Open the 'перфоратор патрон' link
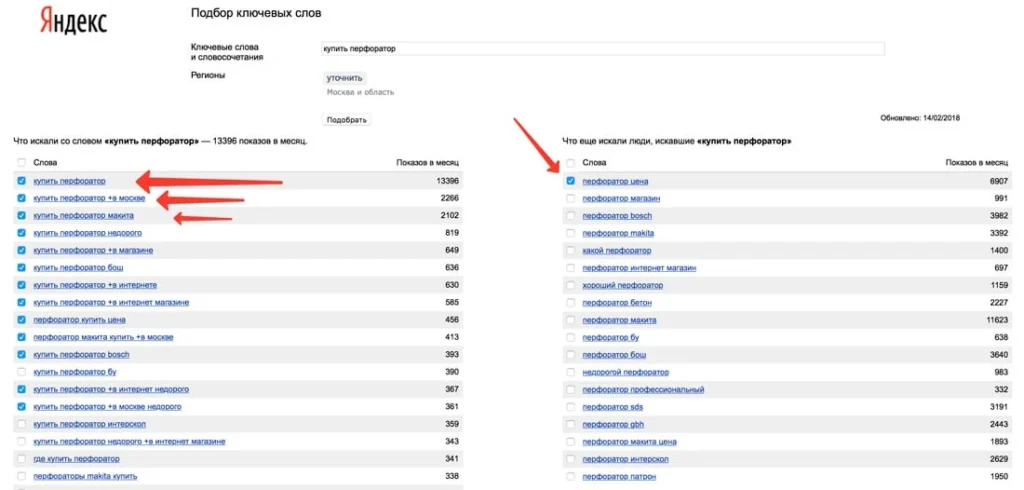This screenshot has height=490, width=1024. 619,476
